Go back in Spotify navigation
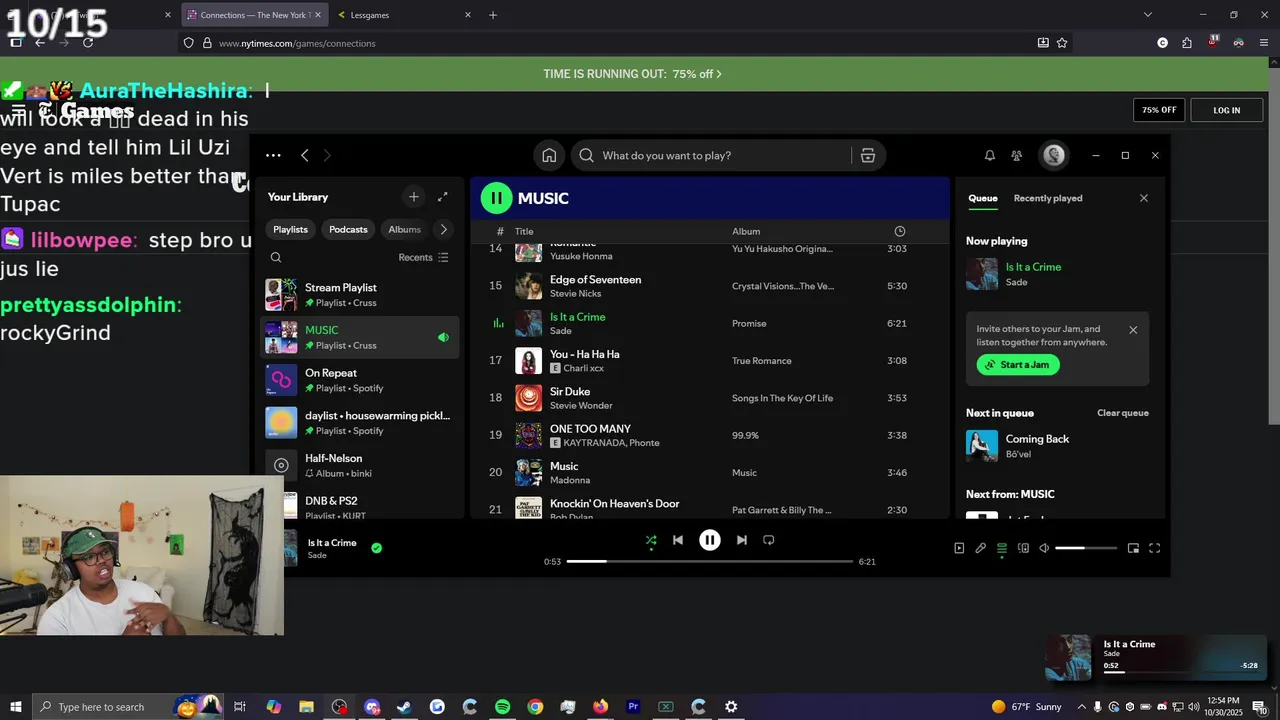The width and height of the screenshot is (1280, 720). [x=305, y=155]
